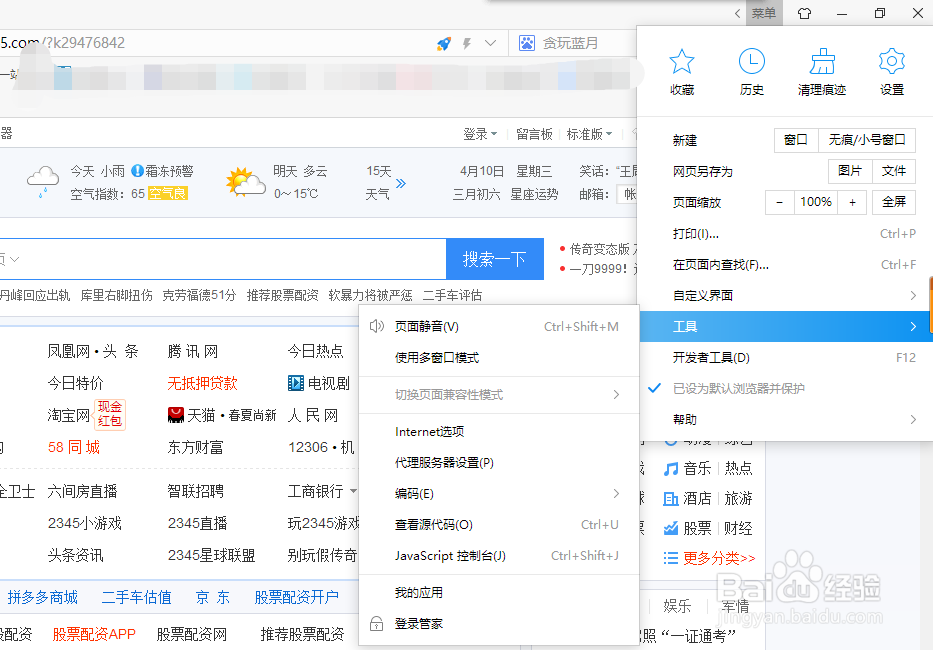Open the 留言板 link
933x650 pixels.
point(534,135)
